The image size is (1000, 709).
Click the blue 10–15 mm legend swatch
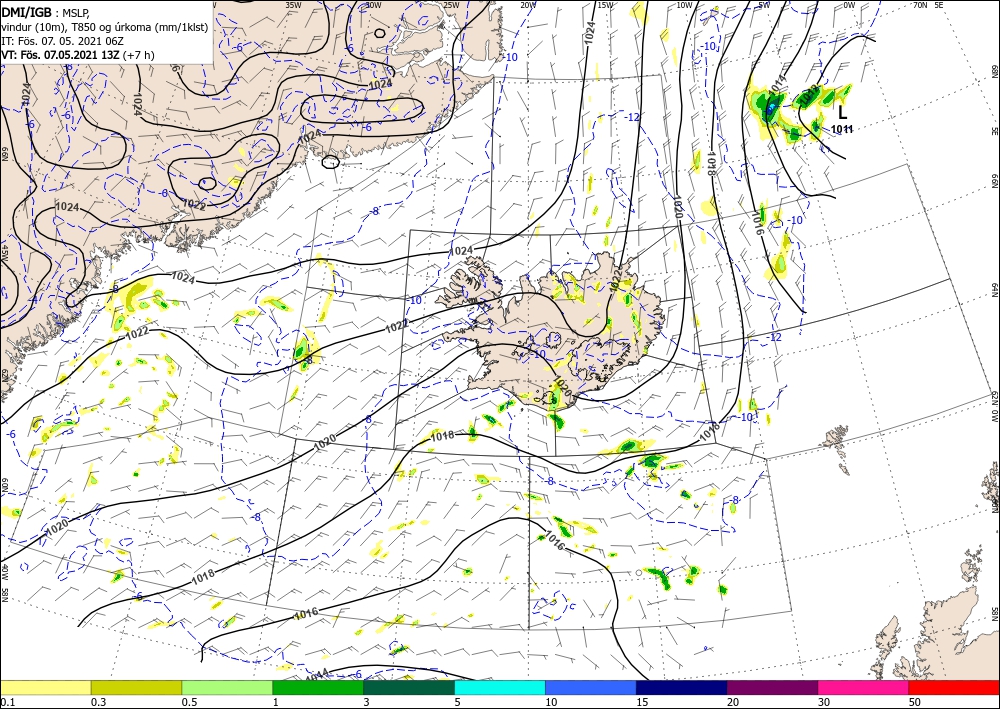click(591, 687)
